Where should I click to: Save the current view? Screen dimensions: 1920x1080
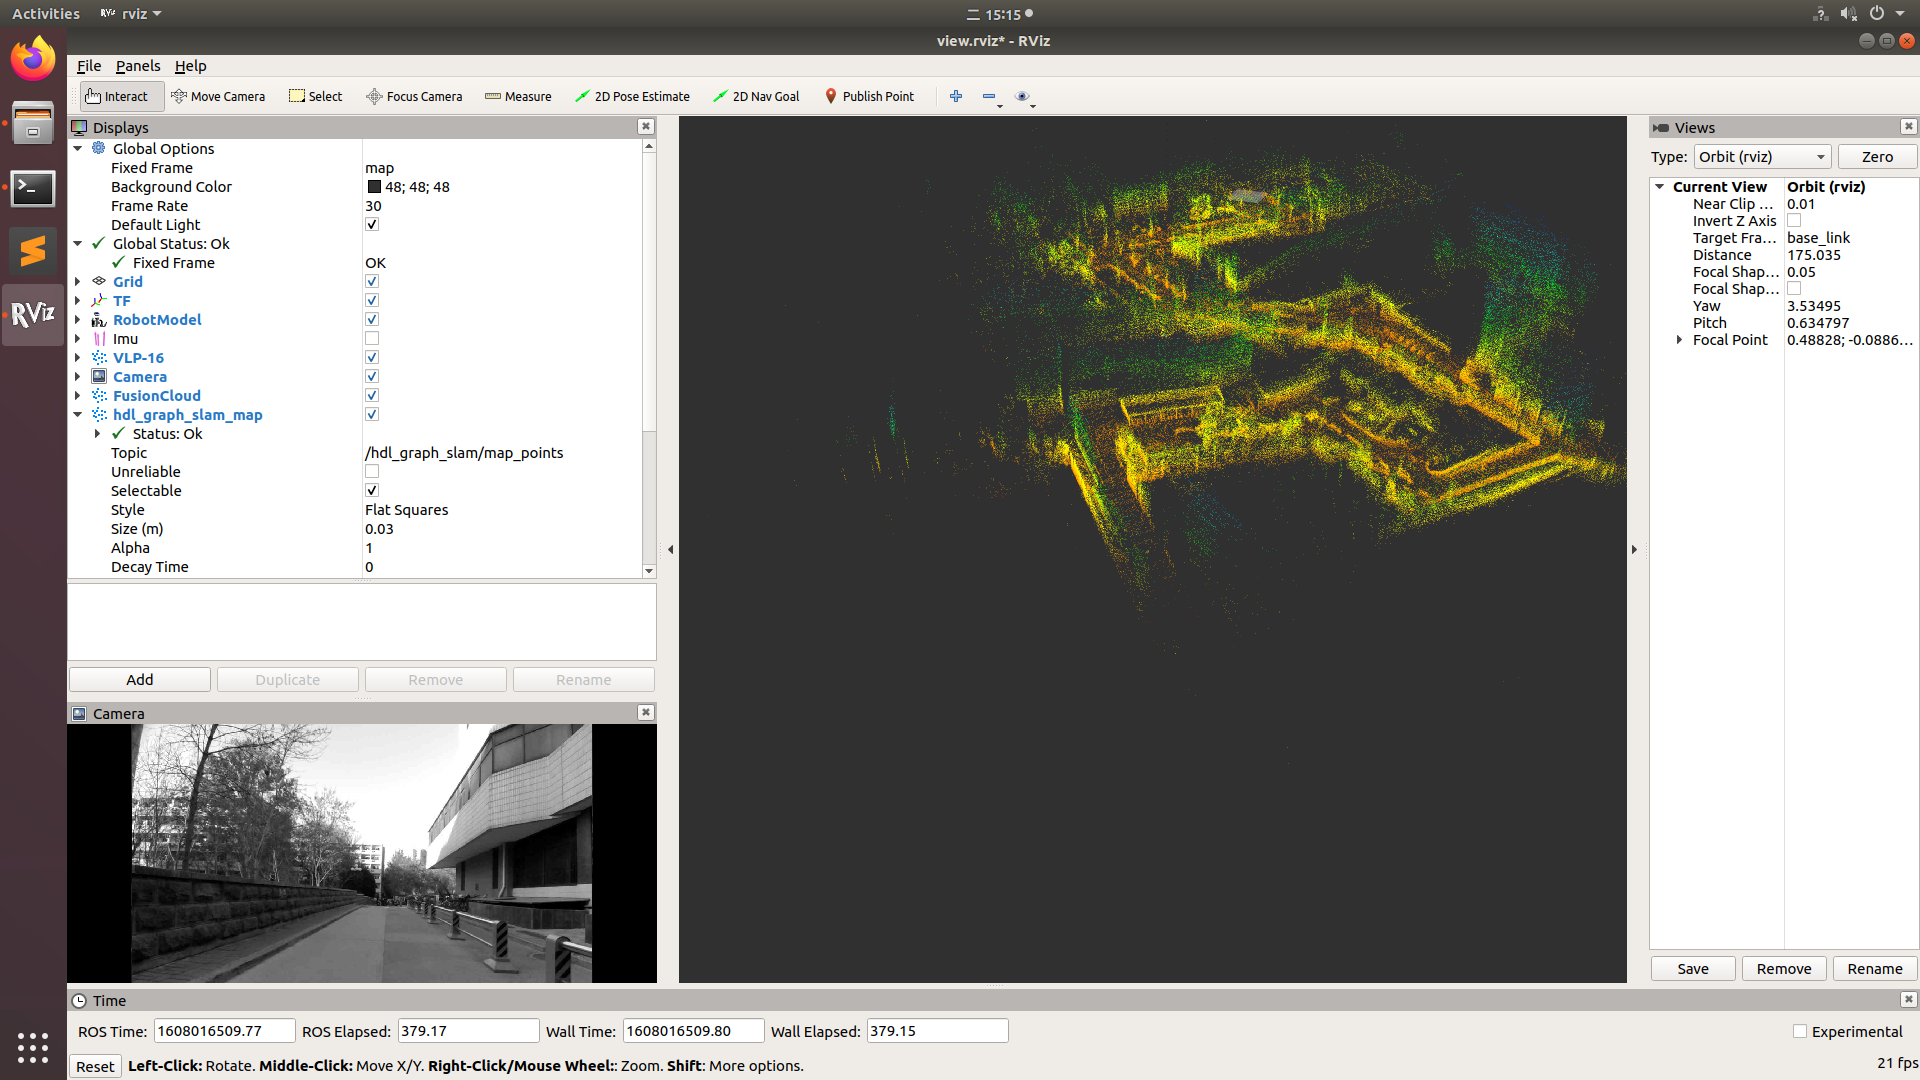click(1693, 968)
